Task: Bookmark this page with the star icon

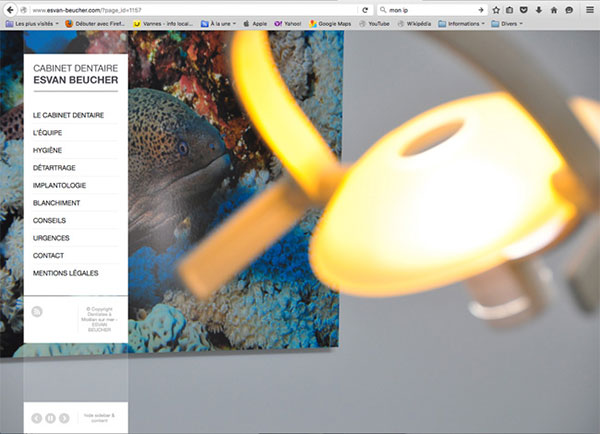Action: tap(496, 10)
